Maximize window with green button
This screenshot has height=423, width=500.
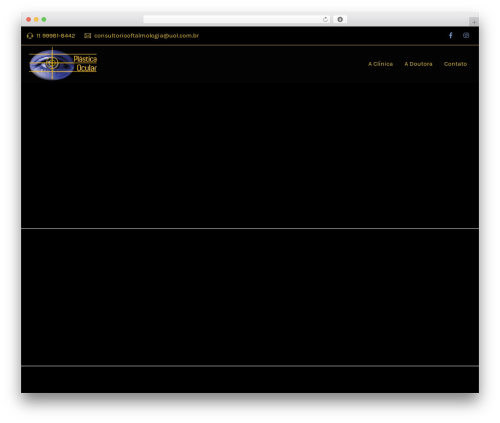click(44, 19)
